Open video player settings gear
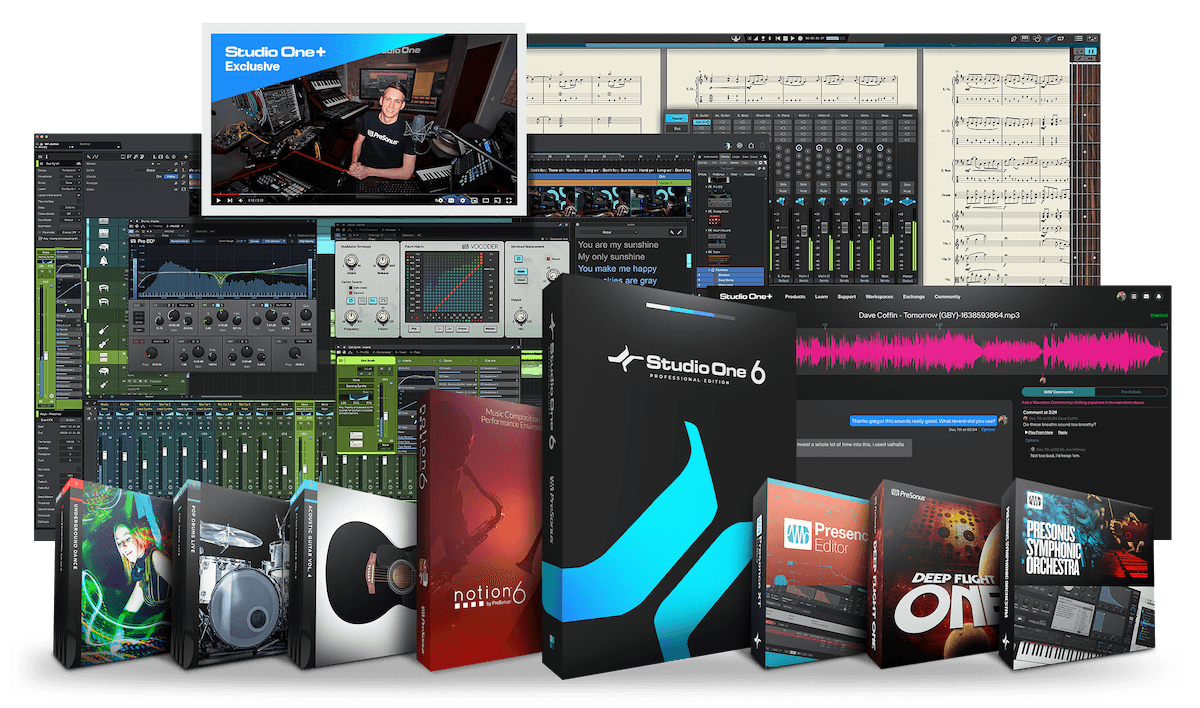The width and height of the screenshot is (1200, 708). pyautogui.click(x=463, y=200)
